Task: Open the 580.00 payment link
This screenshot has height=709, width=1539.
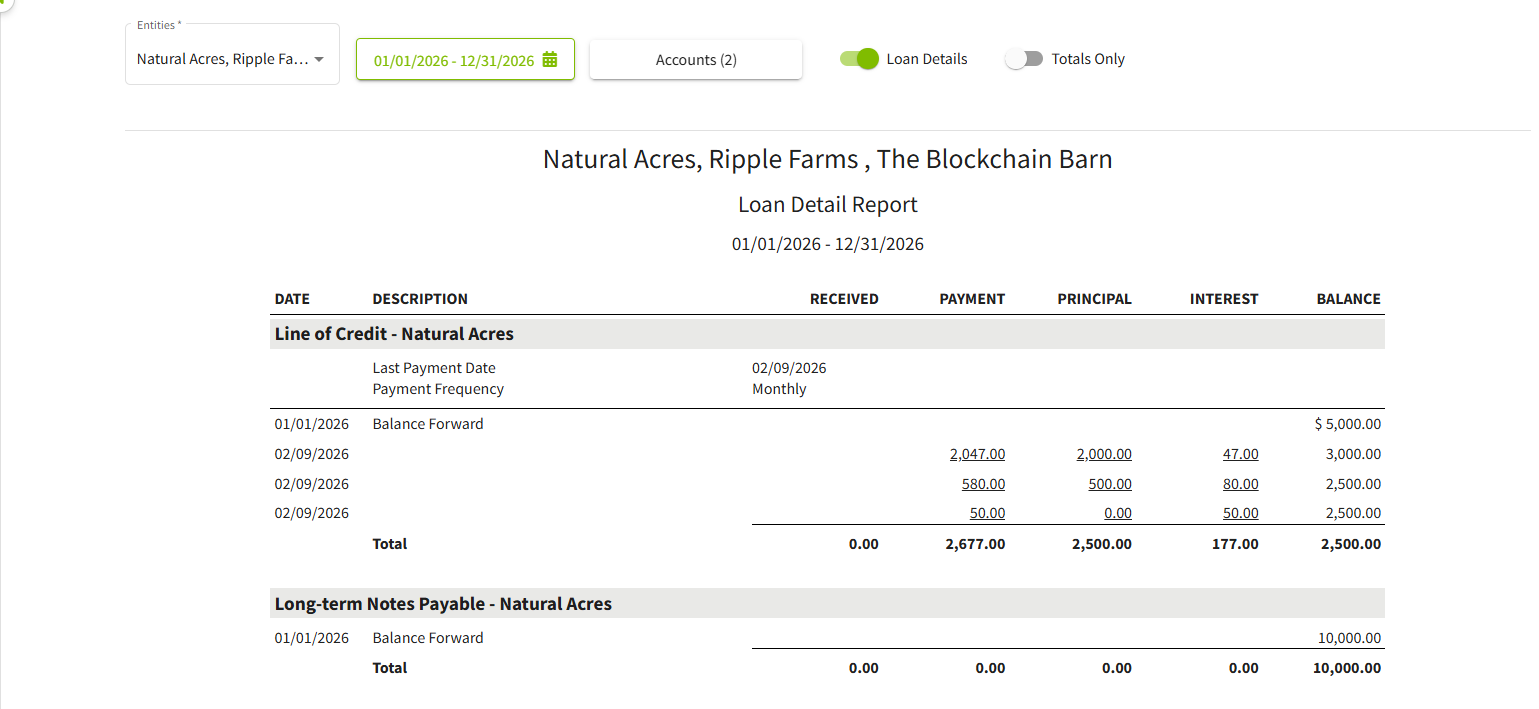Action: click(x=986, y=484)
